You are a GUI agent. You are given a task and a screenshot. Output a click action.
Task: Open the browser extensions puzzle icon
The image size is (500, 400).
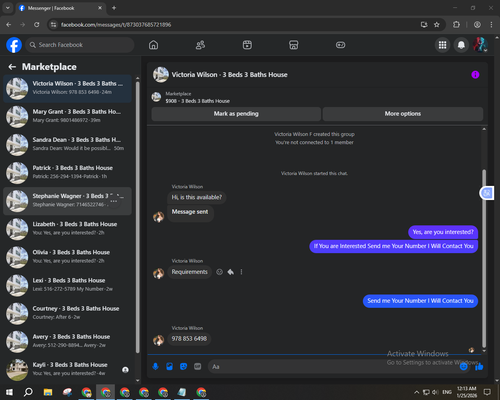(456, 25)
